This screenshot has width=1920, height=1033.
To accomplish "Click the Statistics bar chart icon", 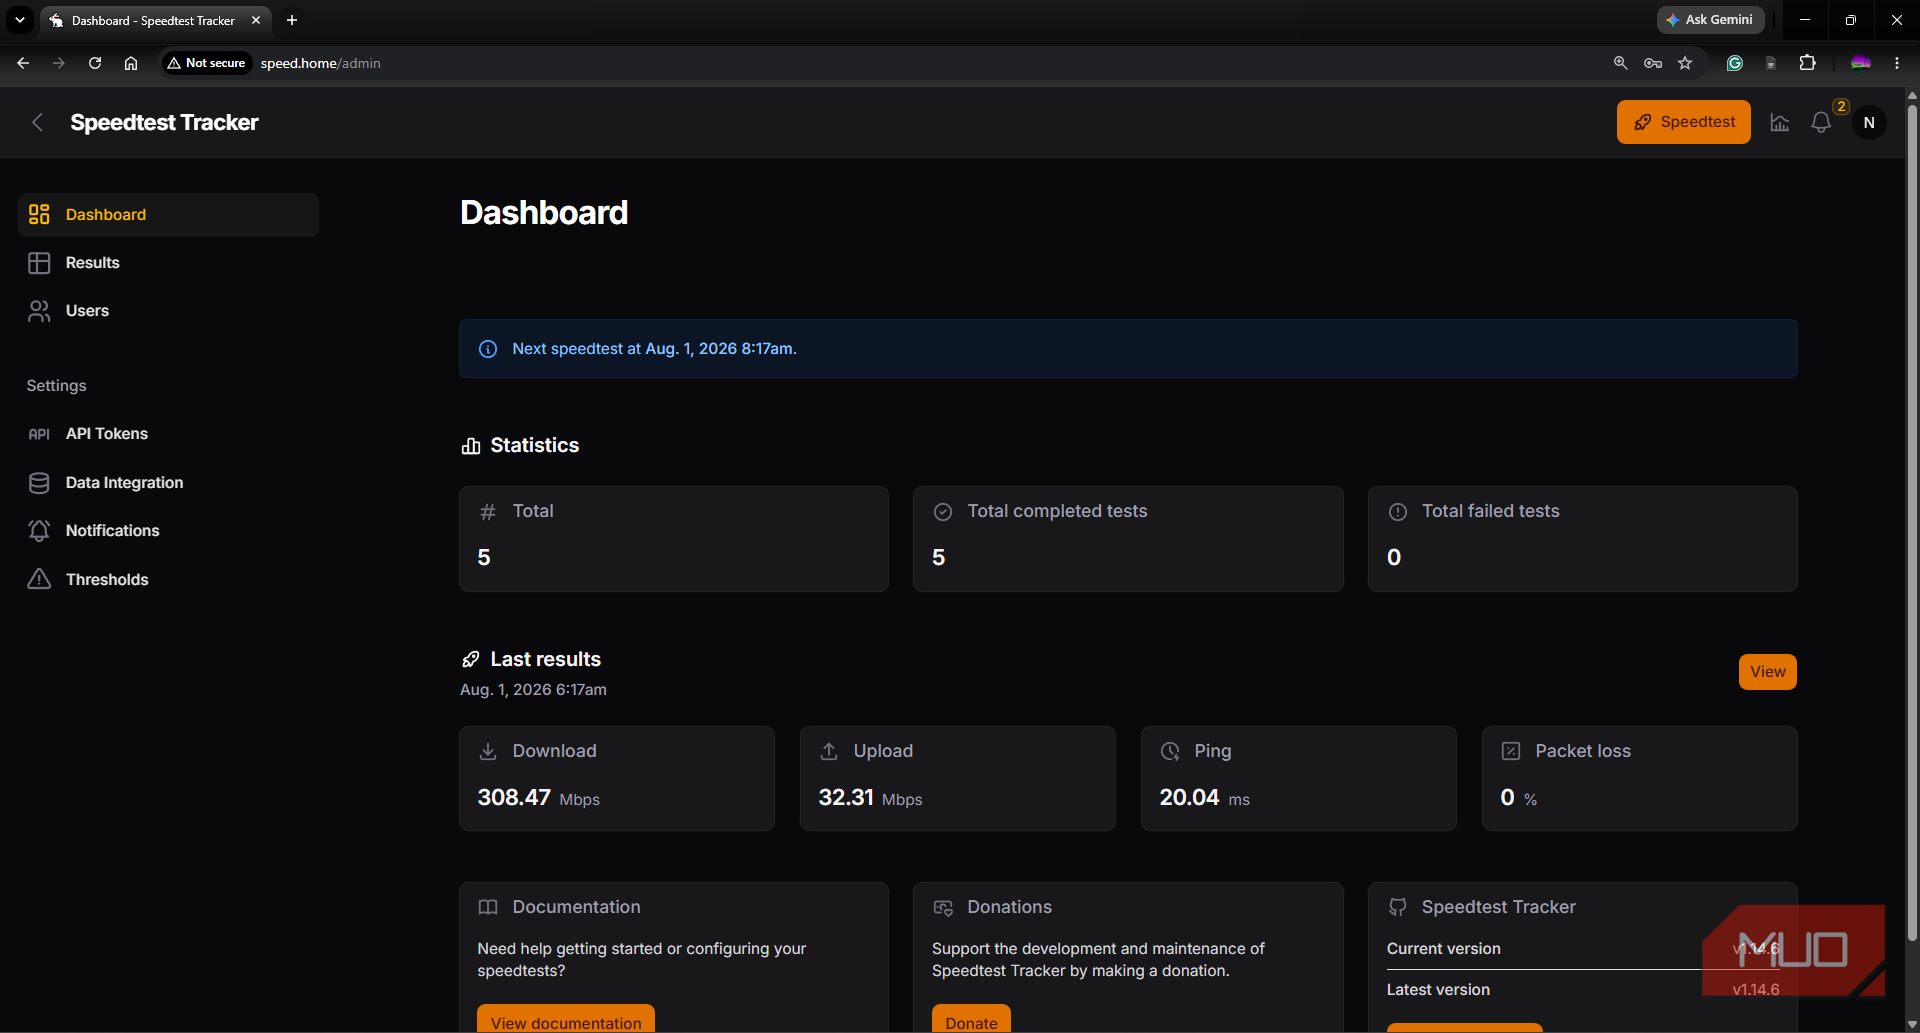I will pyautogui.click(x=471, y=446).
